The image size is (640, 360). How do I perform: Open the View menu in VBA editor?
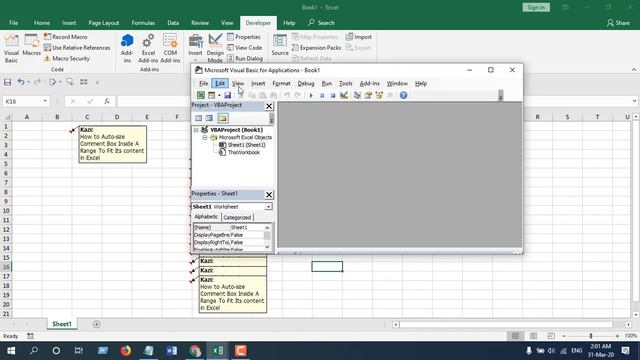(x=238, y=83)
